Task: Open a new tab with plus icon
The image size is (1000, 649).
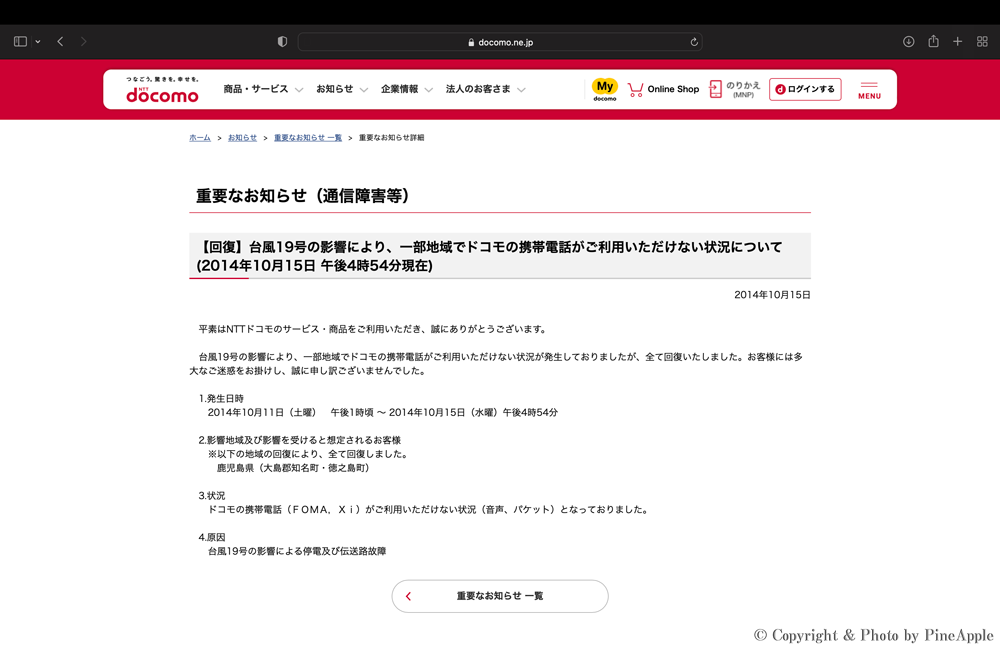Action: pyautogui.click(x=957, y=42)
